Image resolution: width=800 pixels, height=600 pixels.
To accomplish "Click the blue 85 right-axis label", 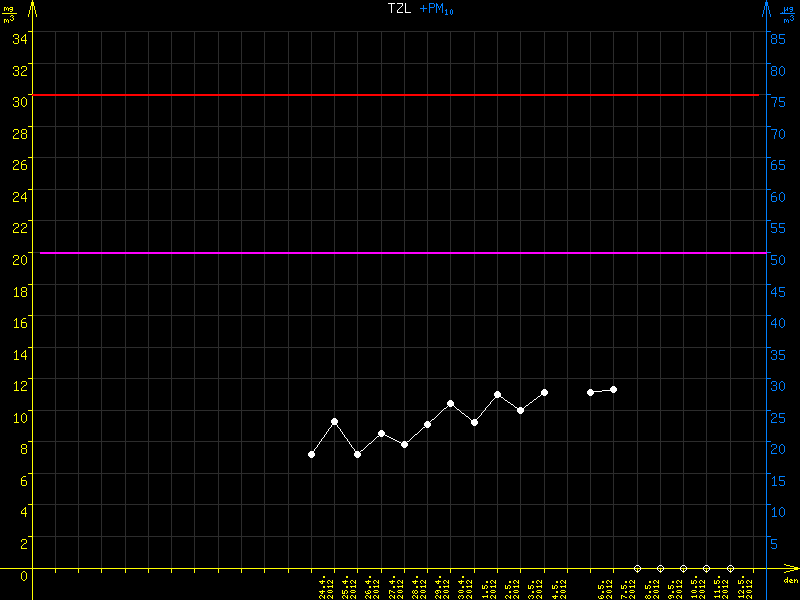I will (x=776, y=38).
